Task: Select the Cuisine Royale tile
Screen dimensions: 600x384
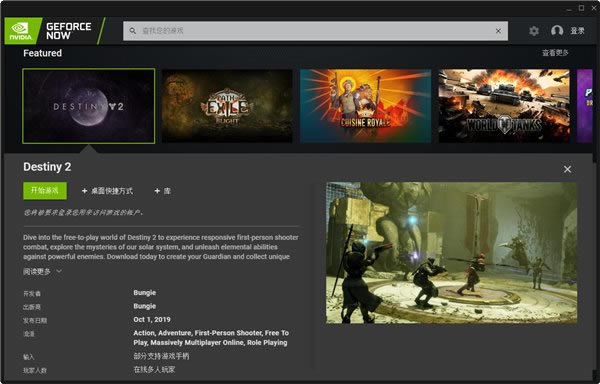Action: click(365, 106)
